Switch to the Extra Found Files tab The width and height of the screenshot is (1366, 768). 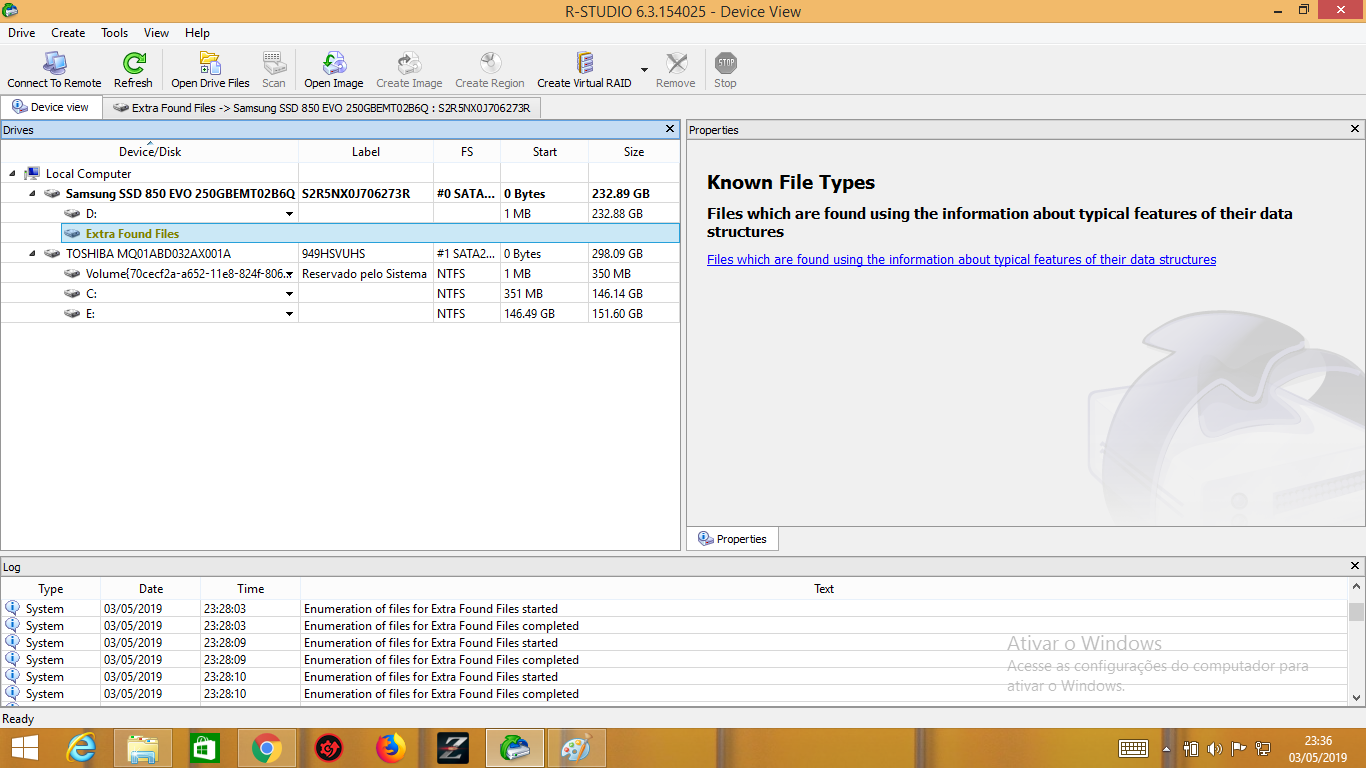tap(321, 107)
